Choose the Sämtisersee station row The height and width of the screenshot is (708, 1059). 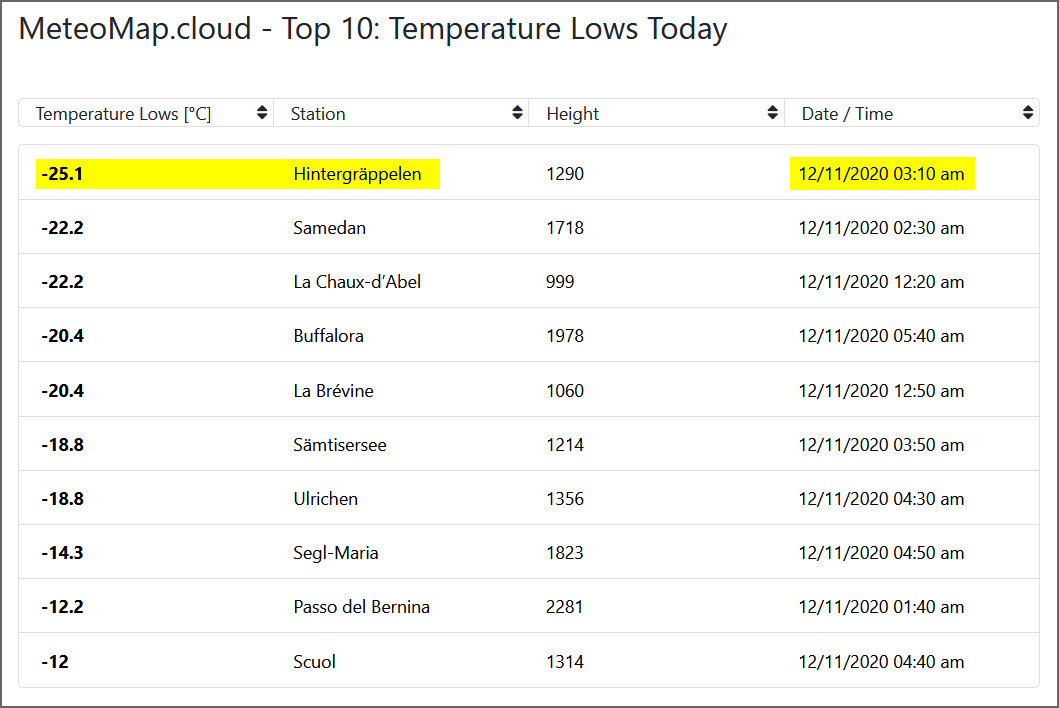point(529,445)
